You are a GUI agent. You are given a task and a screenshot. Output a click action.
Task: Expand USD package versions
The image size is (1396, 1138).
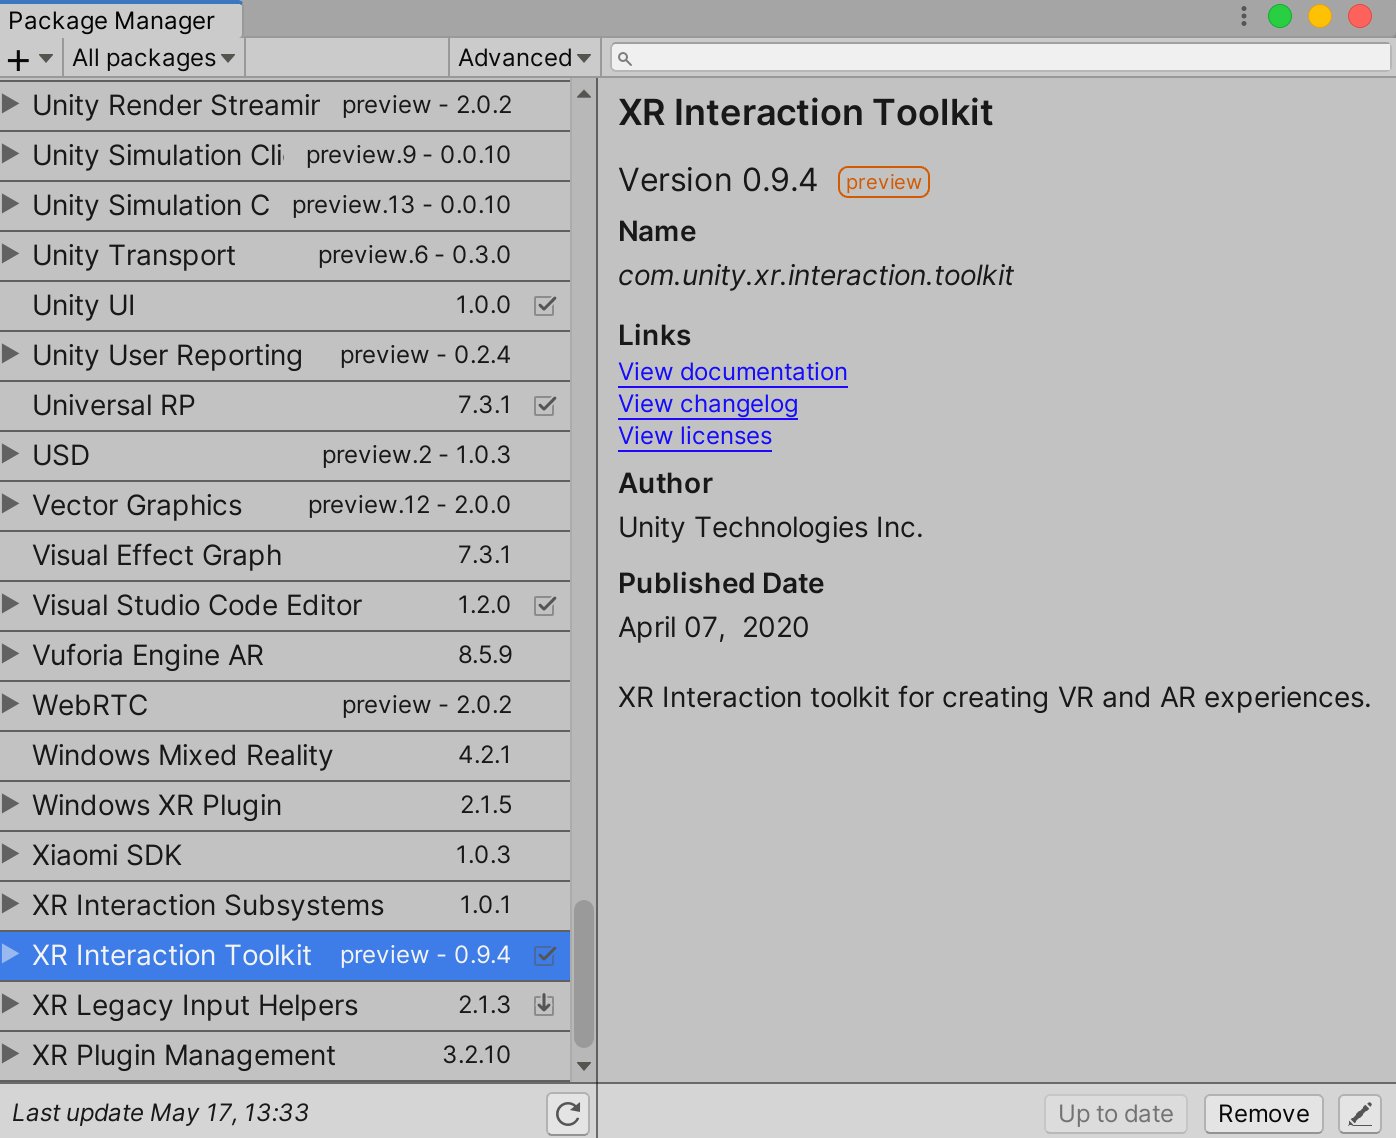11,453
